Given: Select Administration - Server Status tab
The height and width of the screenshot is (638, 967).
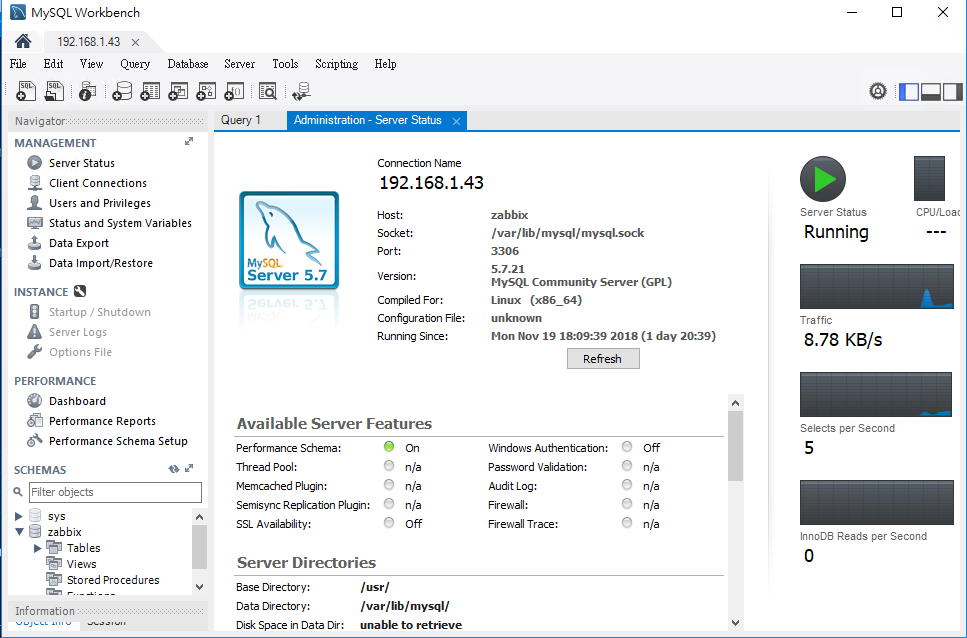Looking at the screenshot, I should coord(368,120).
